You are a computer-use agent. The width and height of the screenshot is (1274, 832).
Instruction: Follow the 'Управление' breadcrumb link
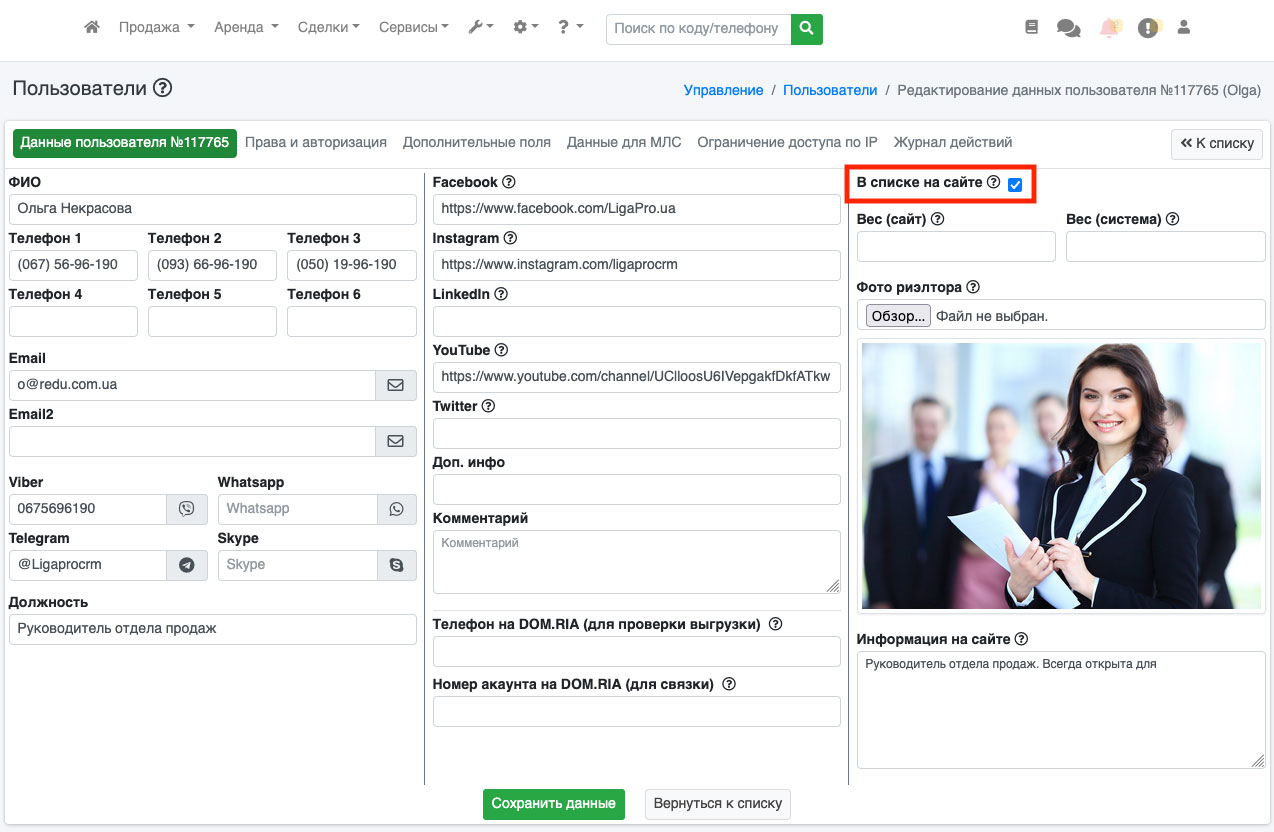(x=723, y=90)
